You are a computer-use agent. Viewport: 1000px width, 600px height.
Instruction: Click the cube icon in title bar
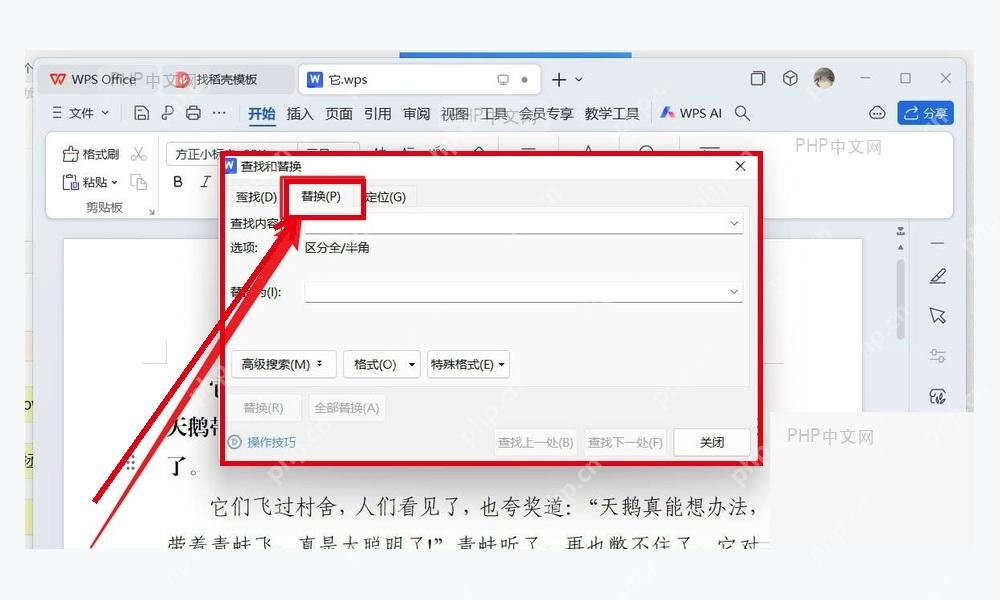(x=790, y=78)
